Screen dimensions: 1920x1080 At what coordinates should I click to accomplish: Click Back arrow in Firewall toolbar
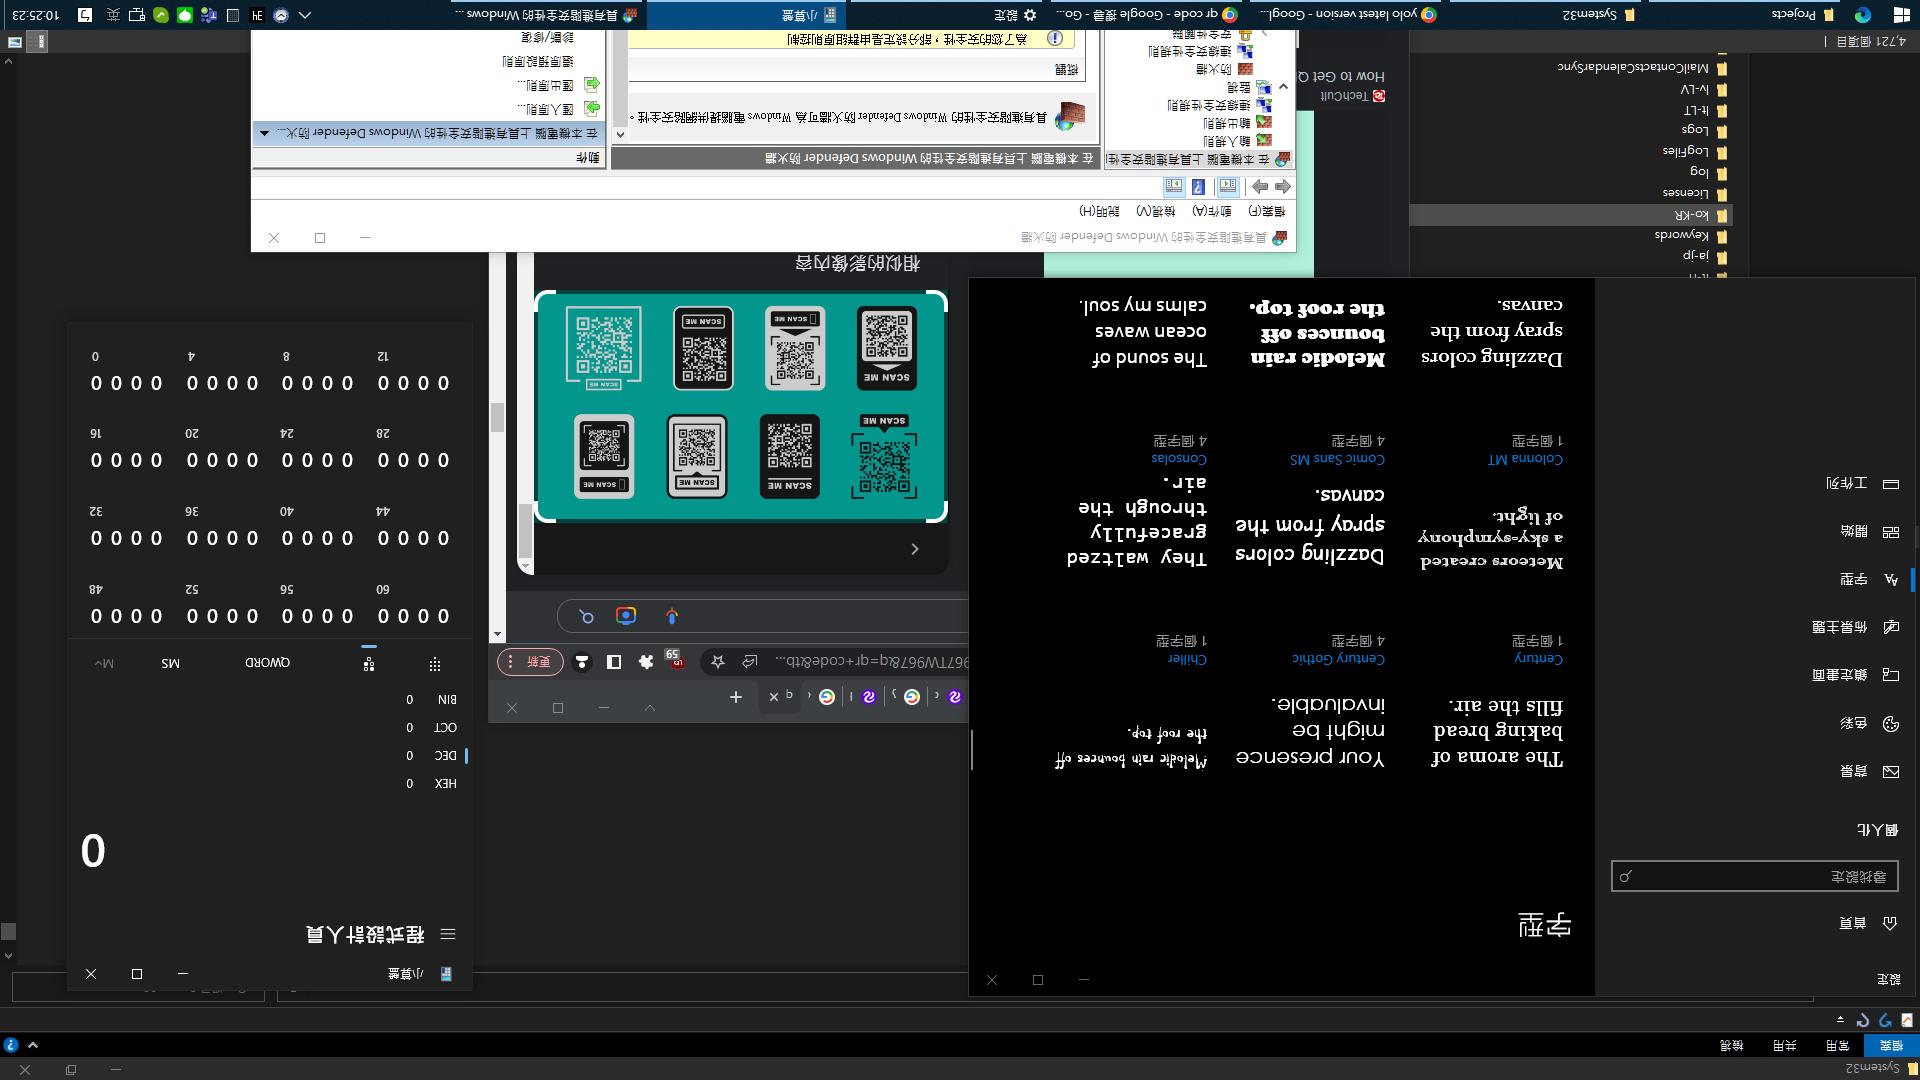[x=1283, y=187]
